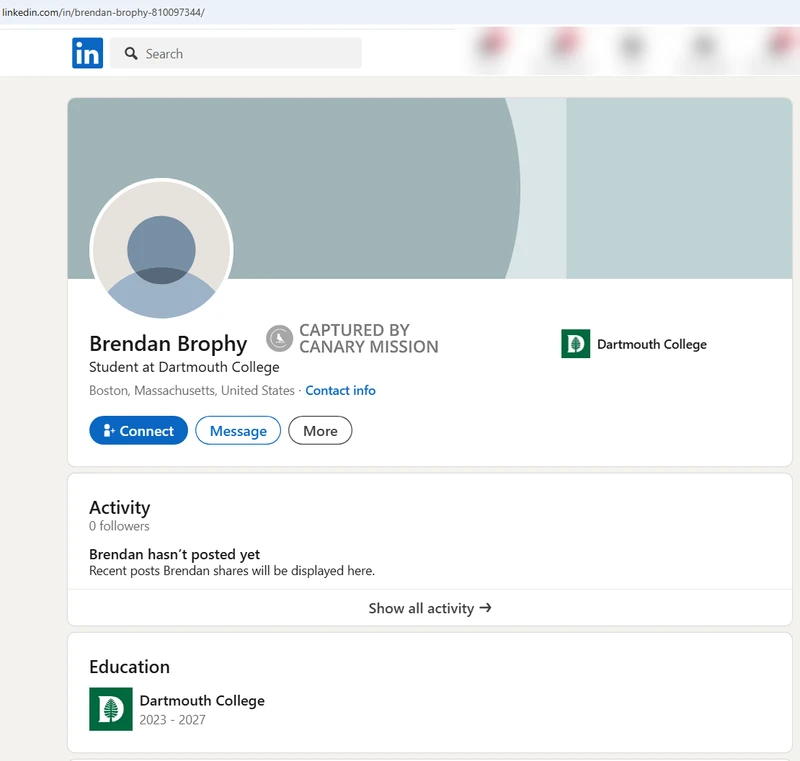Click the LinkedIn logo home icon
The height and width of the screenshot is (761, 800).
pyautogui.click(x=87, y=53)
